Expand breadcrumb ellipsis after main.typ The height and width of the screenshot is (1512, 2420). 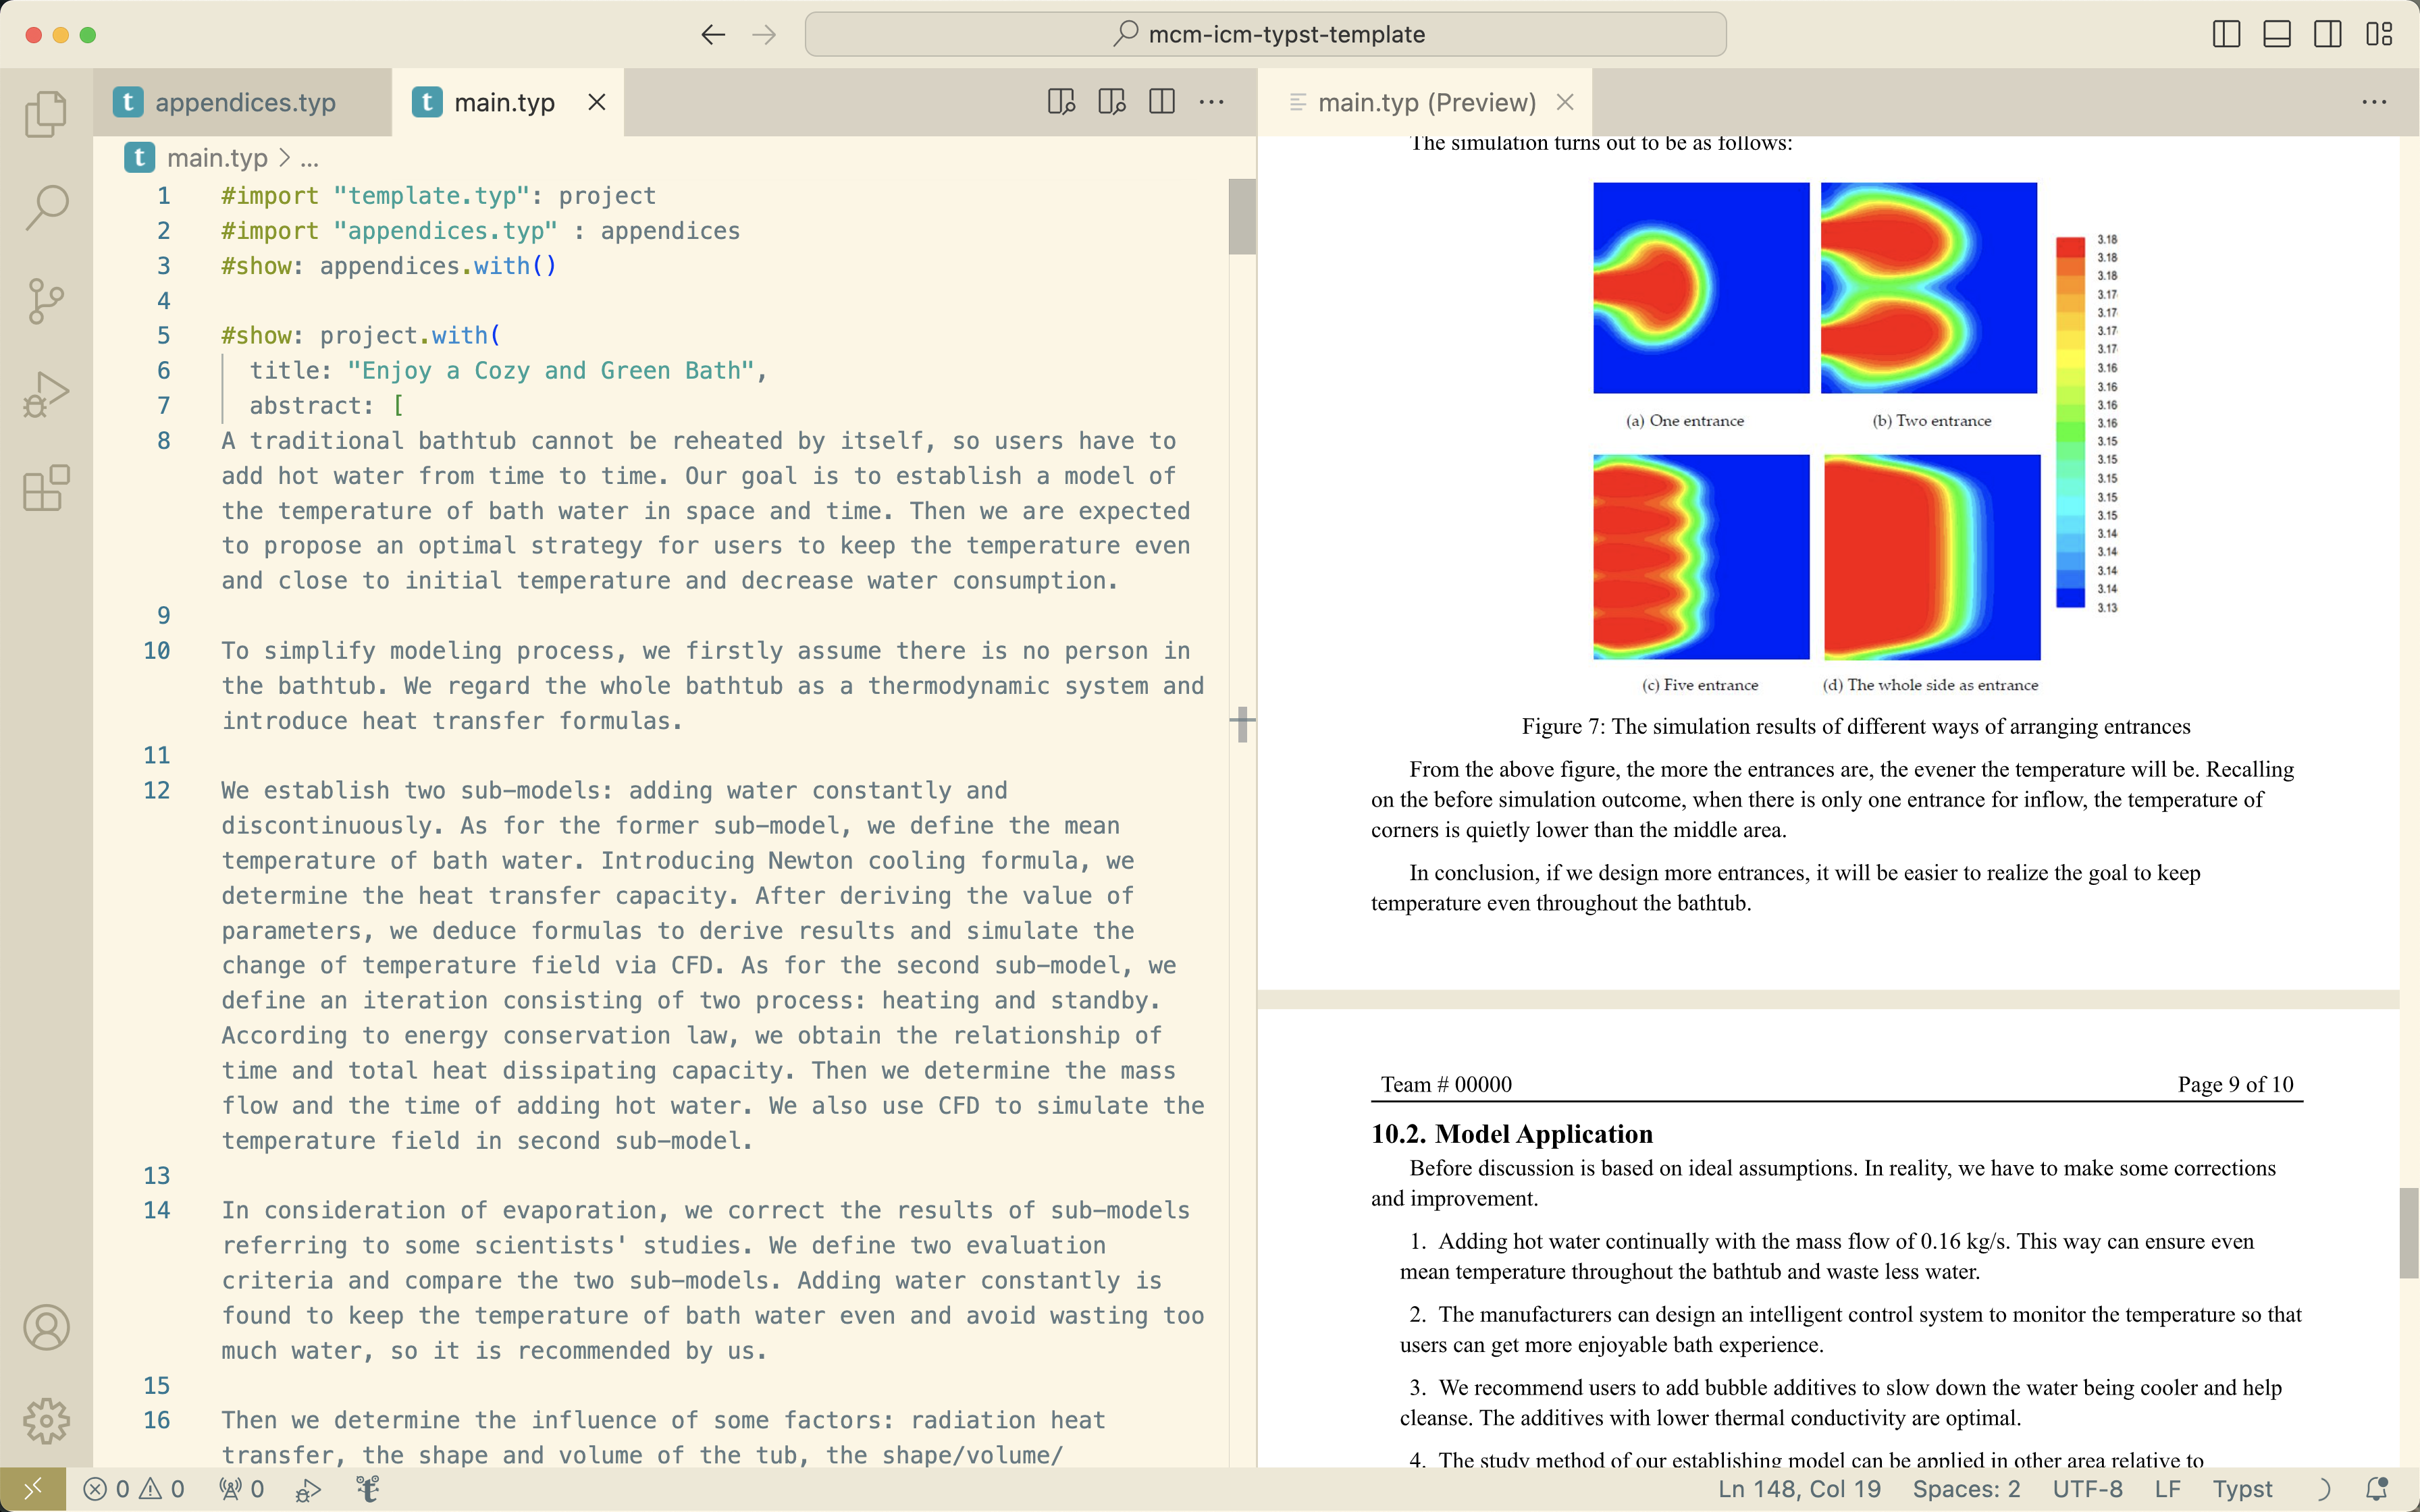coord(310,159)
